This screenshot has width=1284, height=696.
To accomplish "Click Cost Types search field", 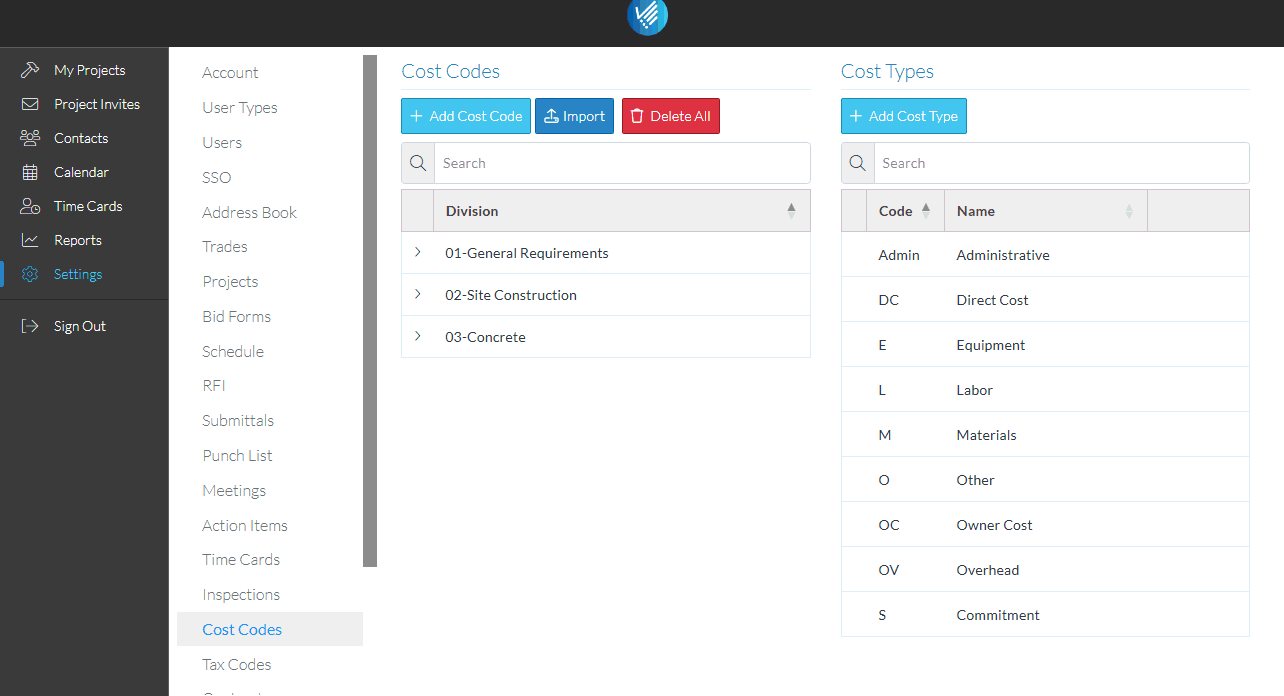I will (x=1062, y=163).
